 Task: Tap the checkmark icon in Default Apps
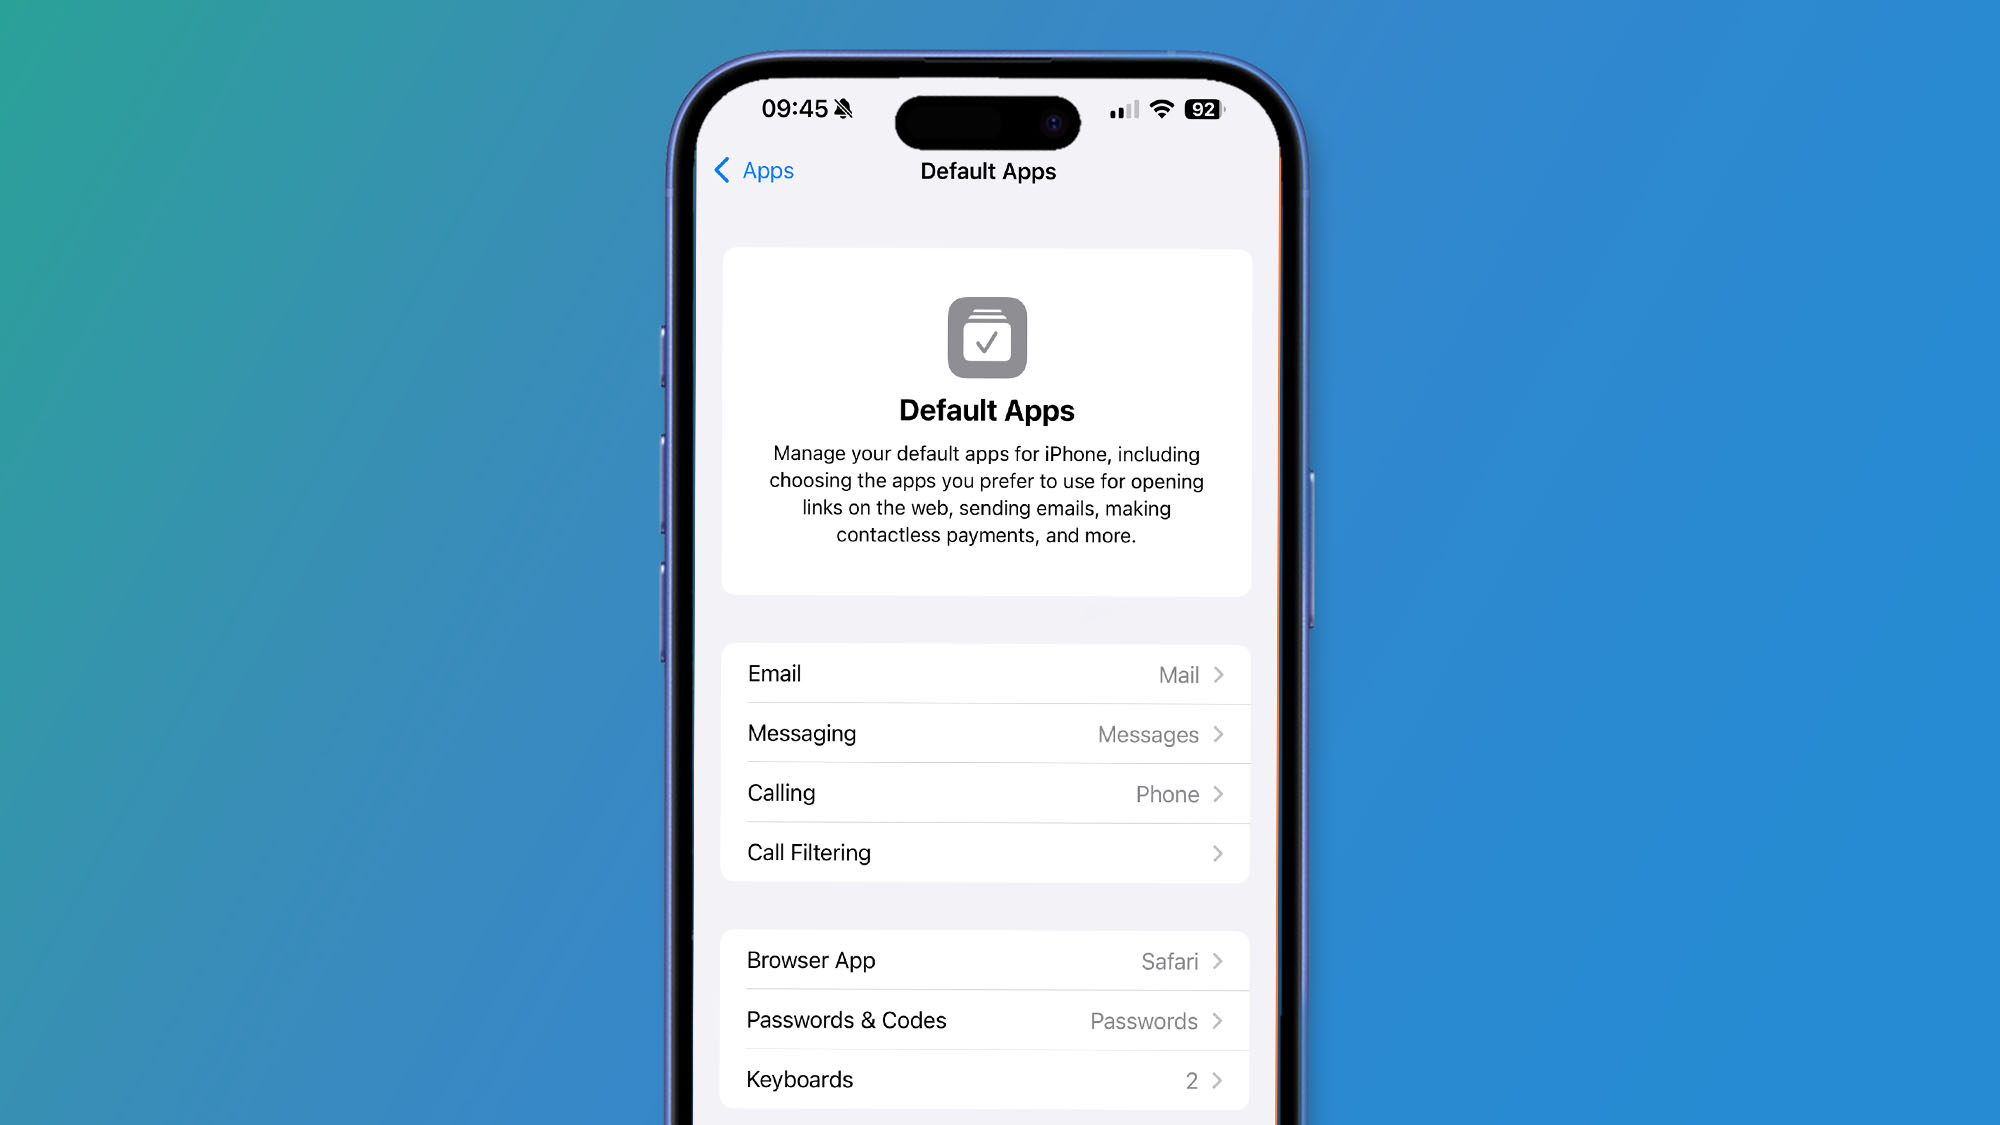coord(986,337)
